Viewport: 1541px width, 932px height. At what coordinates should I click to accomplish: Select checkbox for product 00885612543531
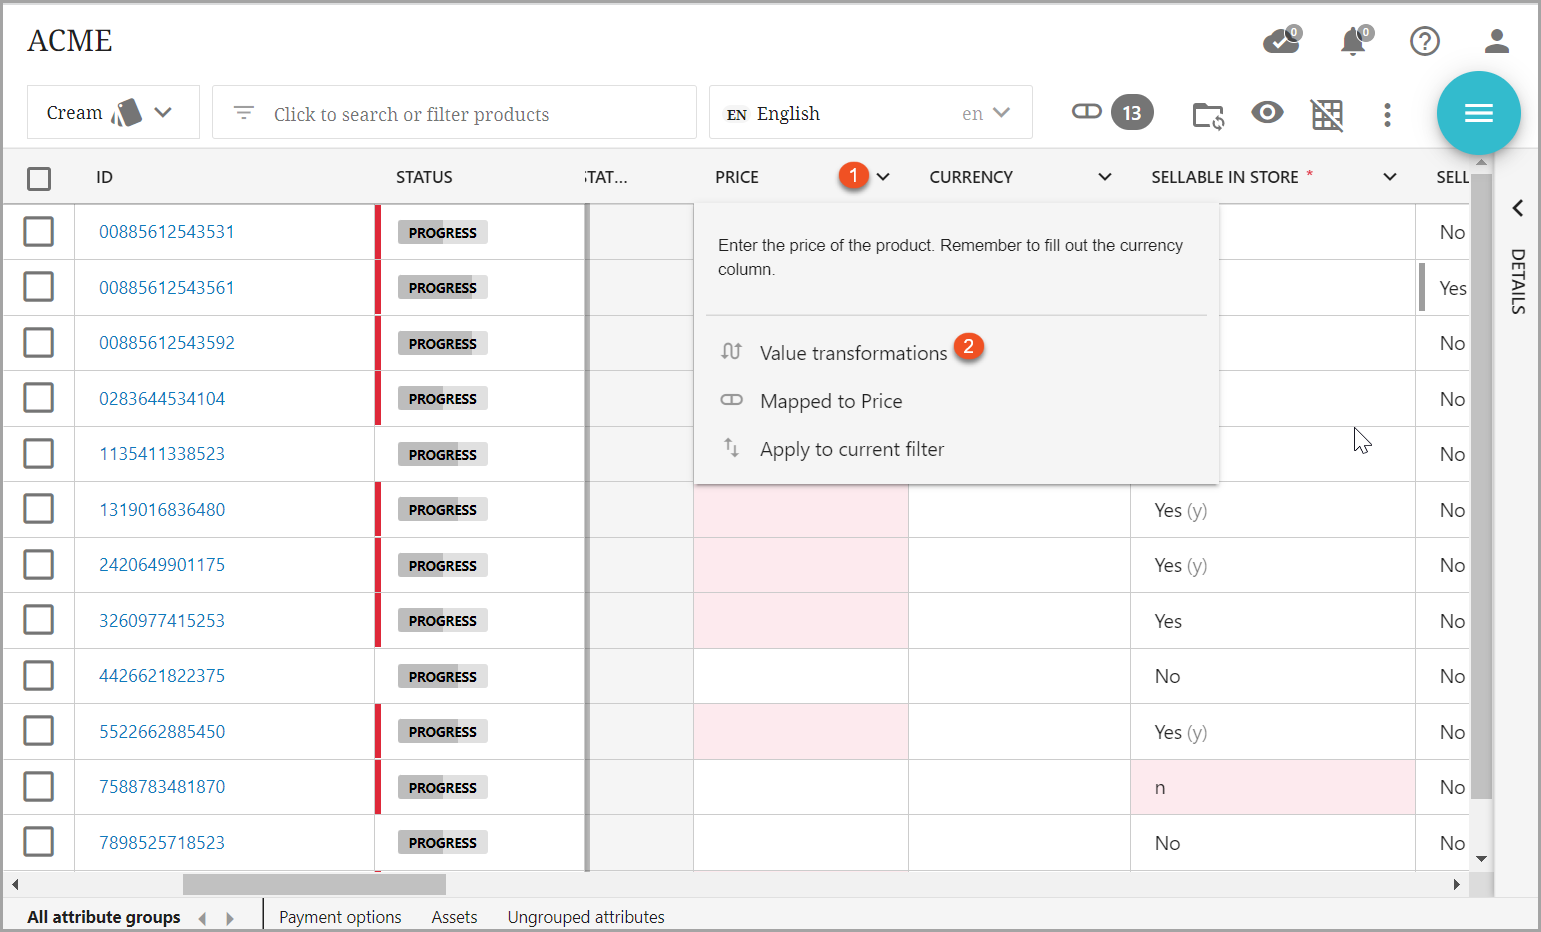coord(39,232)
